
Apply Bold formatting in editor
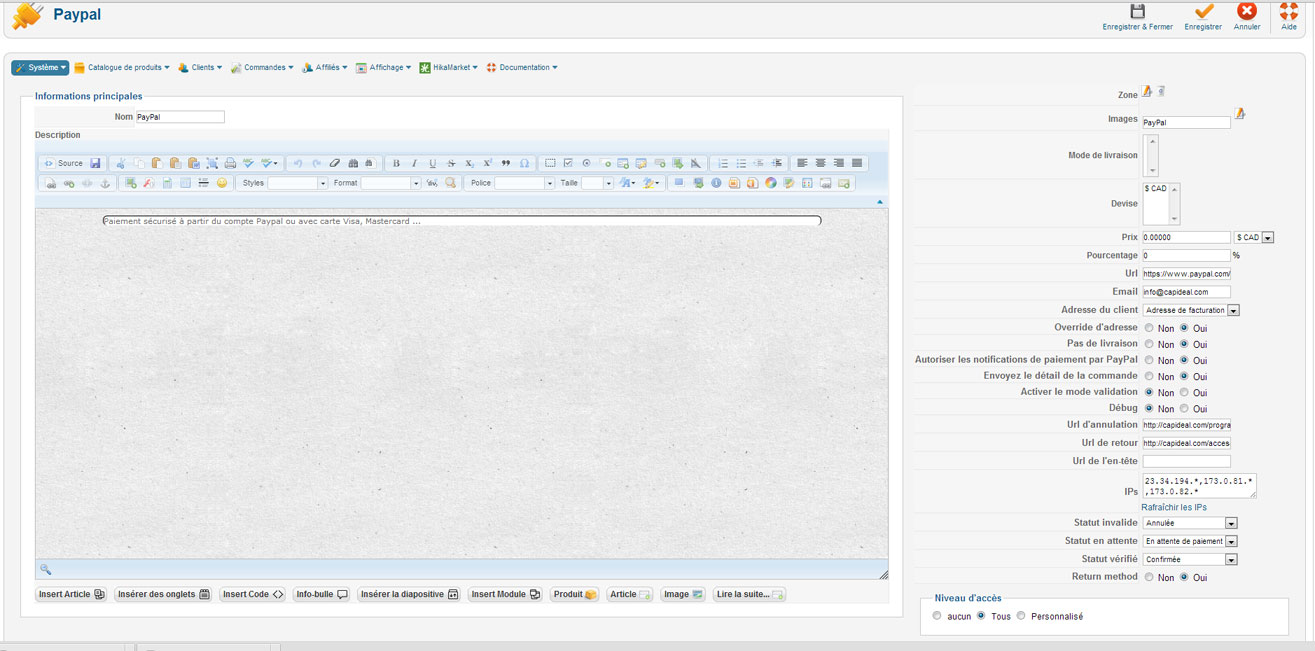pos(396,163)
